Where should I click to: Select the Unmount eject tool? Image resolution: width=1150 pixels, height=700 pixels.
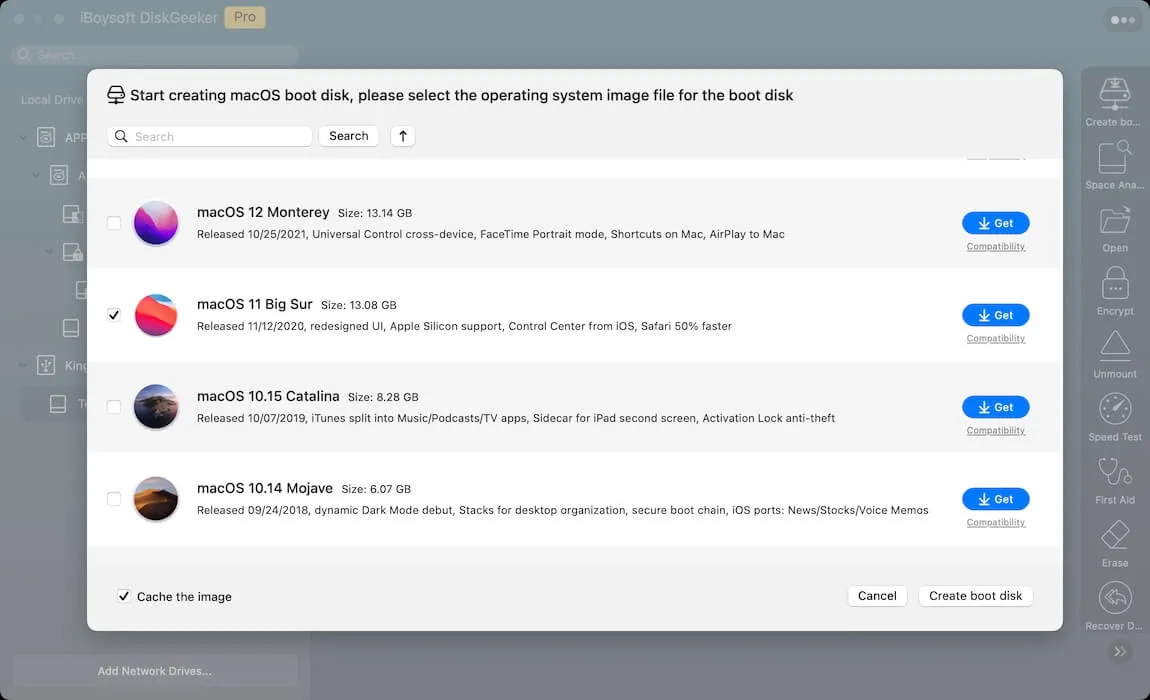[x=1114, y=354]
